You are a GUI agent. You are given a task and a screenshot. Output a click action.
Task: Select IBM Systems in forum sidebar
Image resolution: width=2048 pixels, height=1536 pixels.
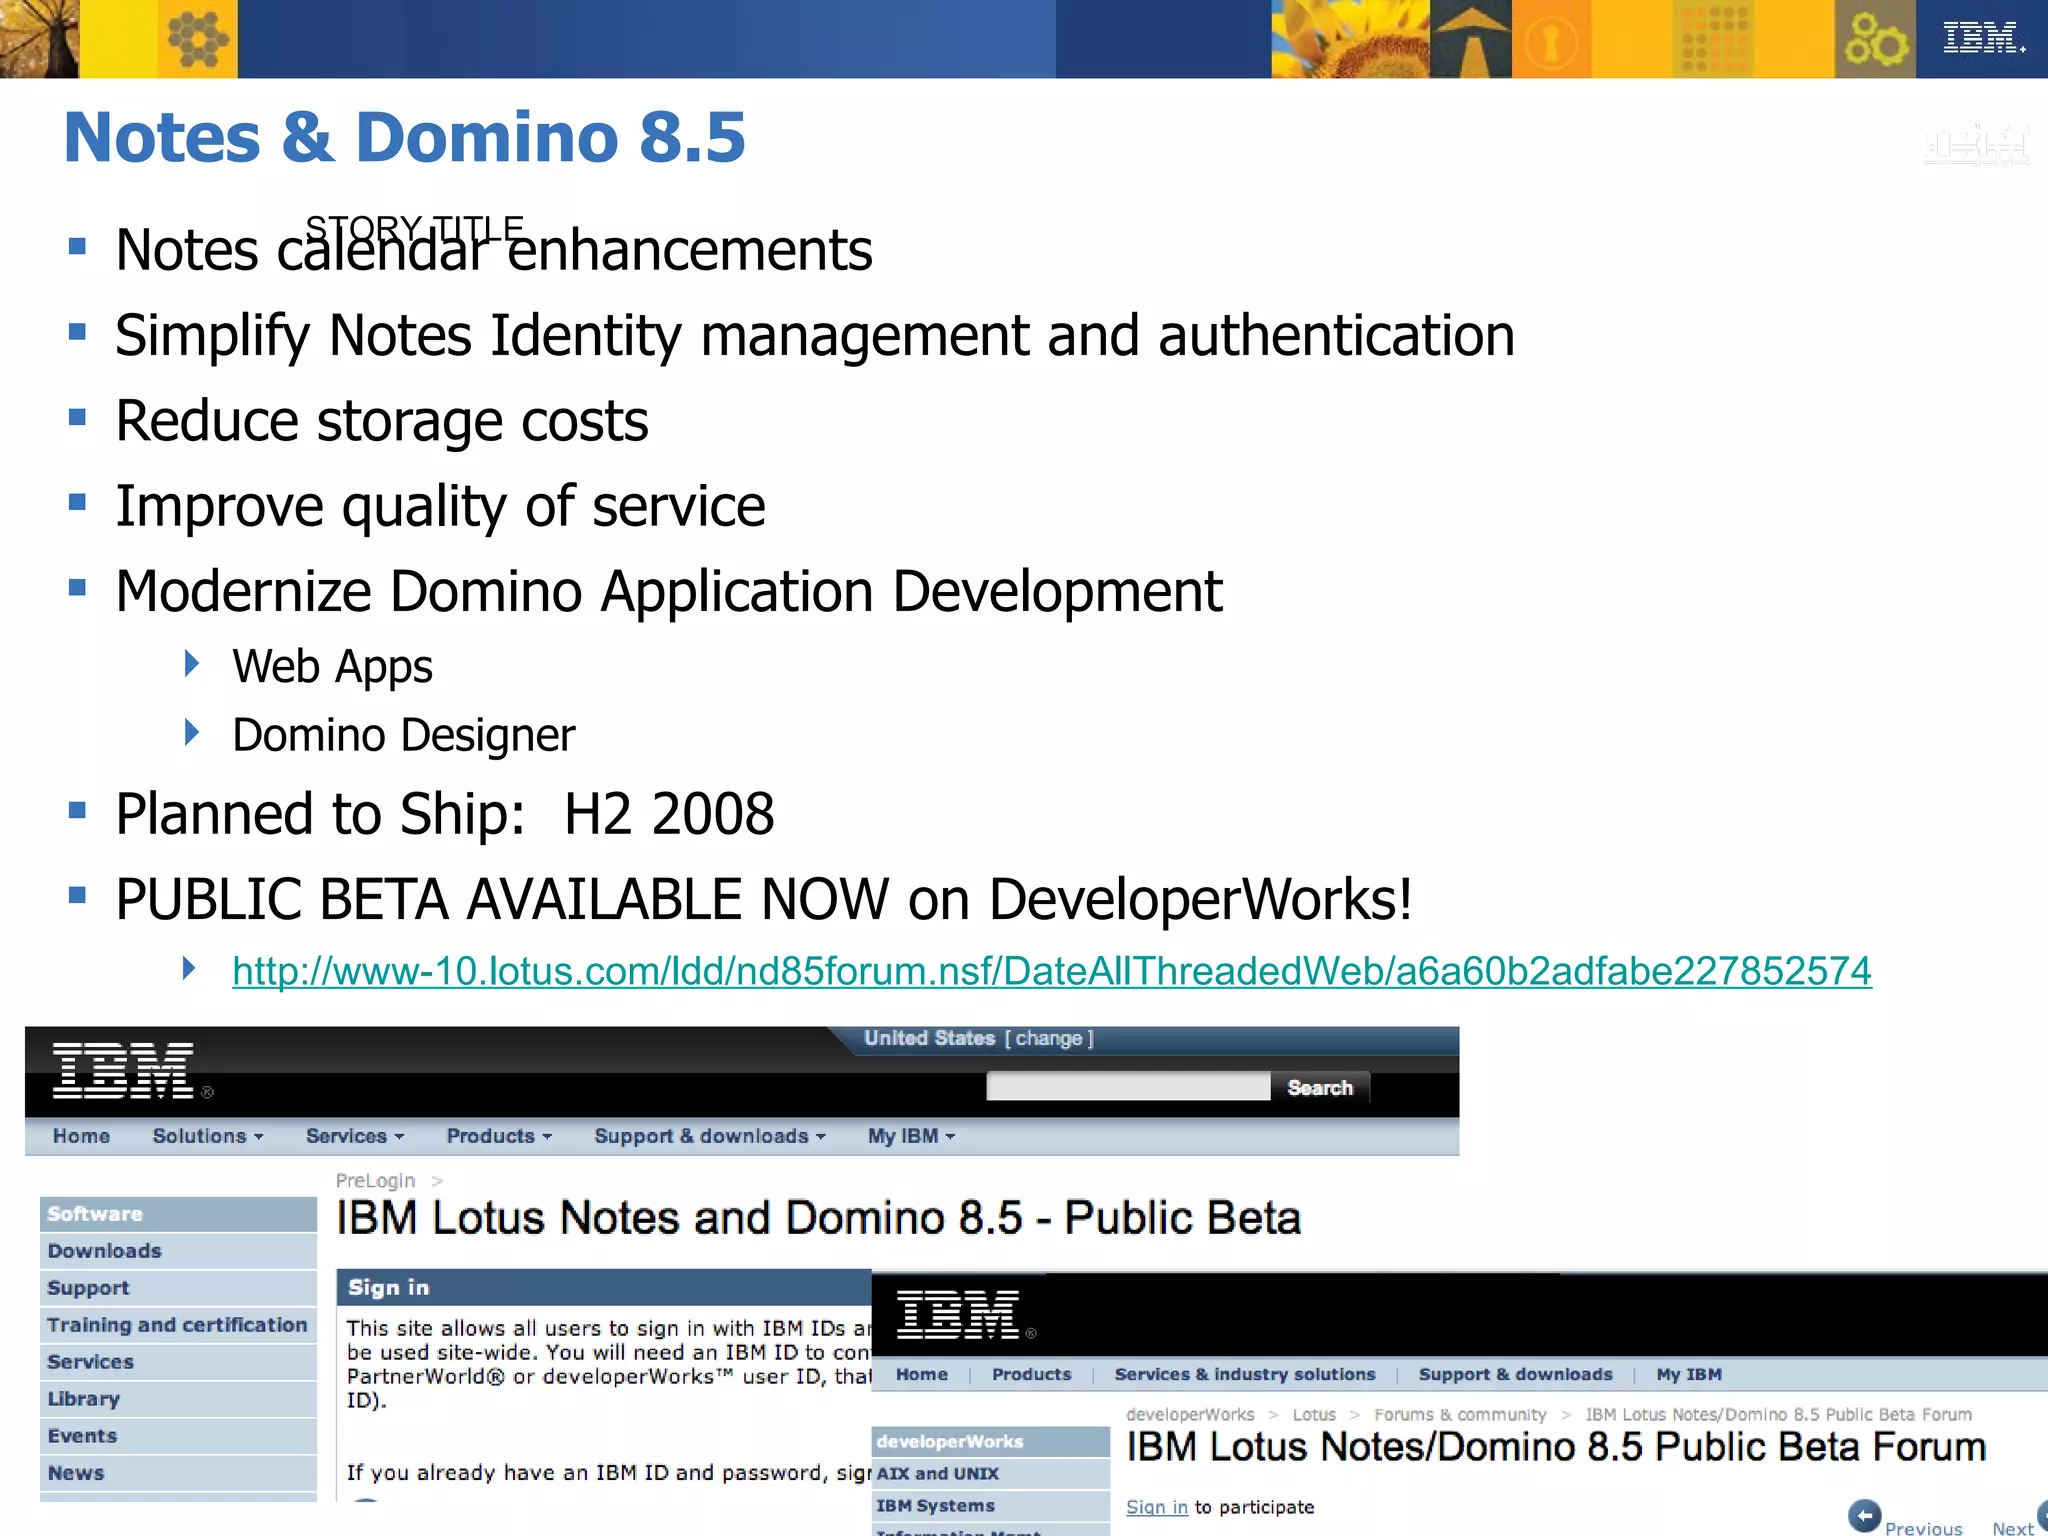click(991, 1506)
